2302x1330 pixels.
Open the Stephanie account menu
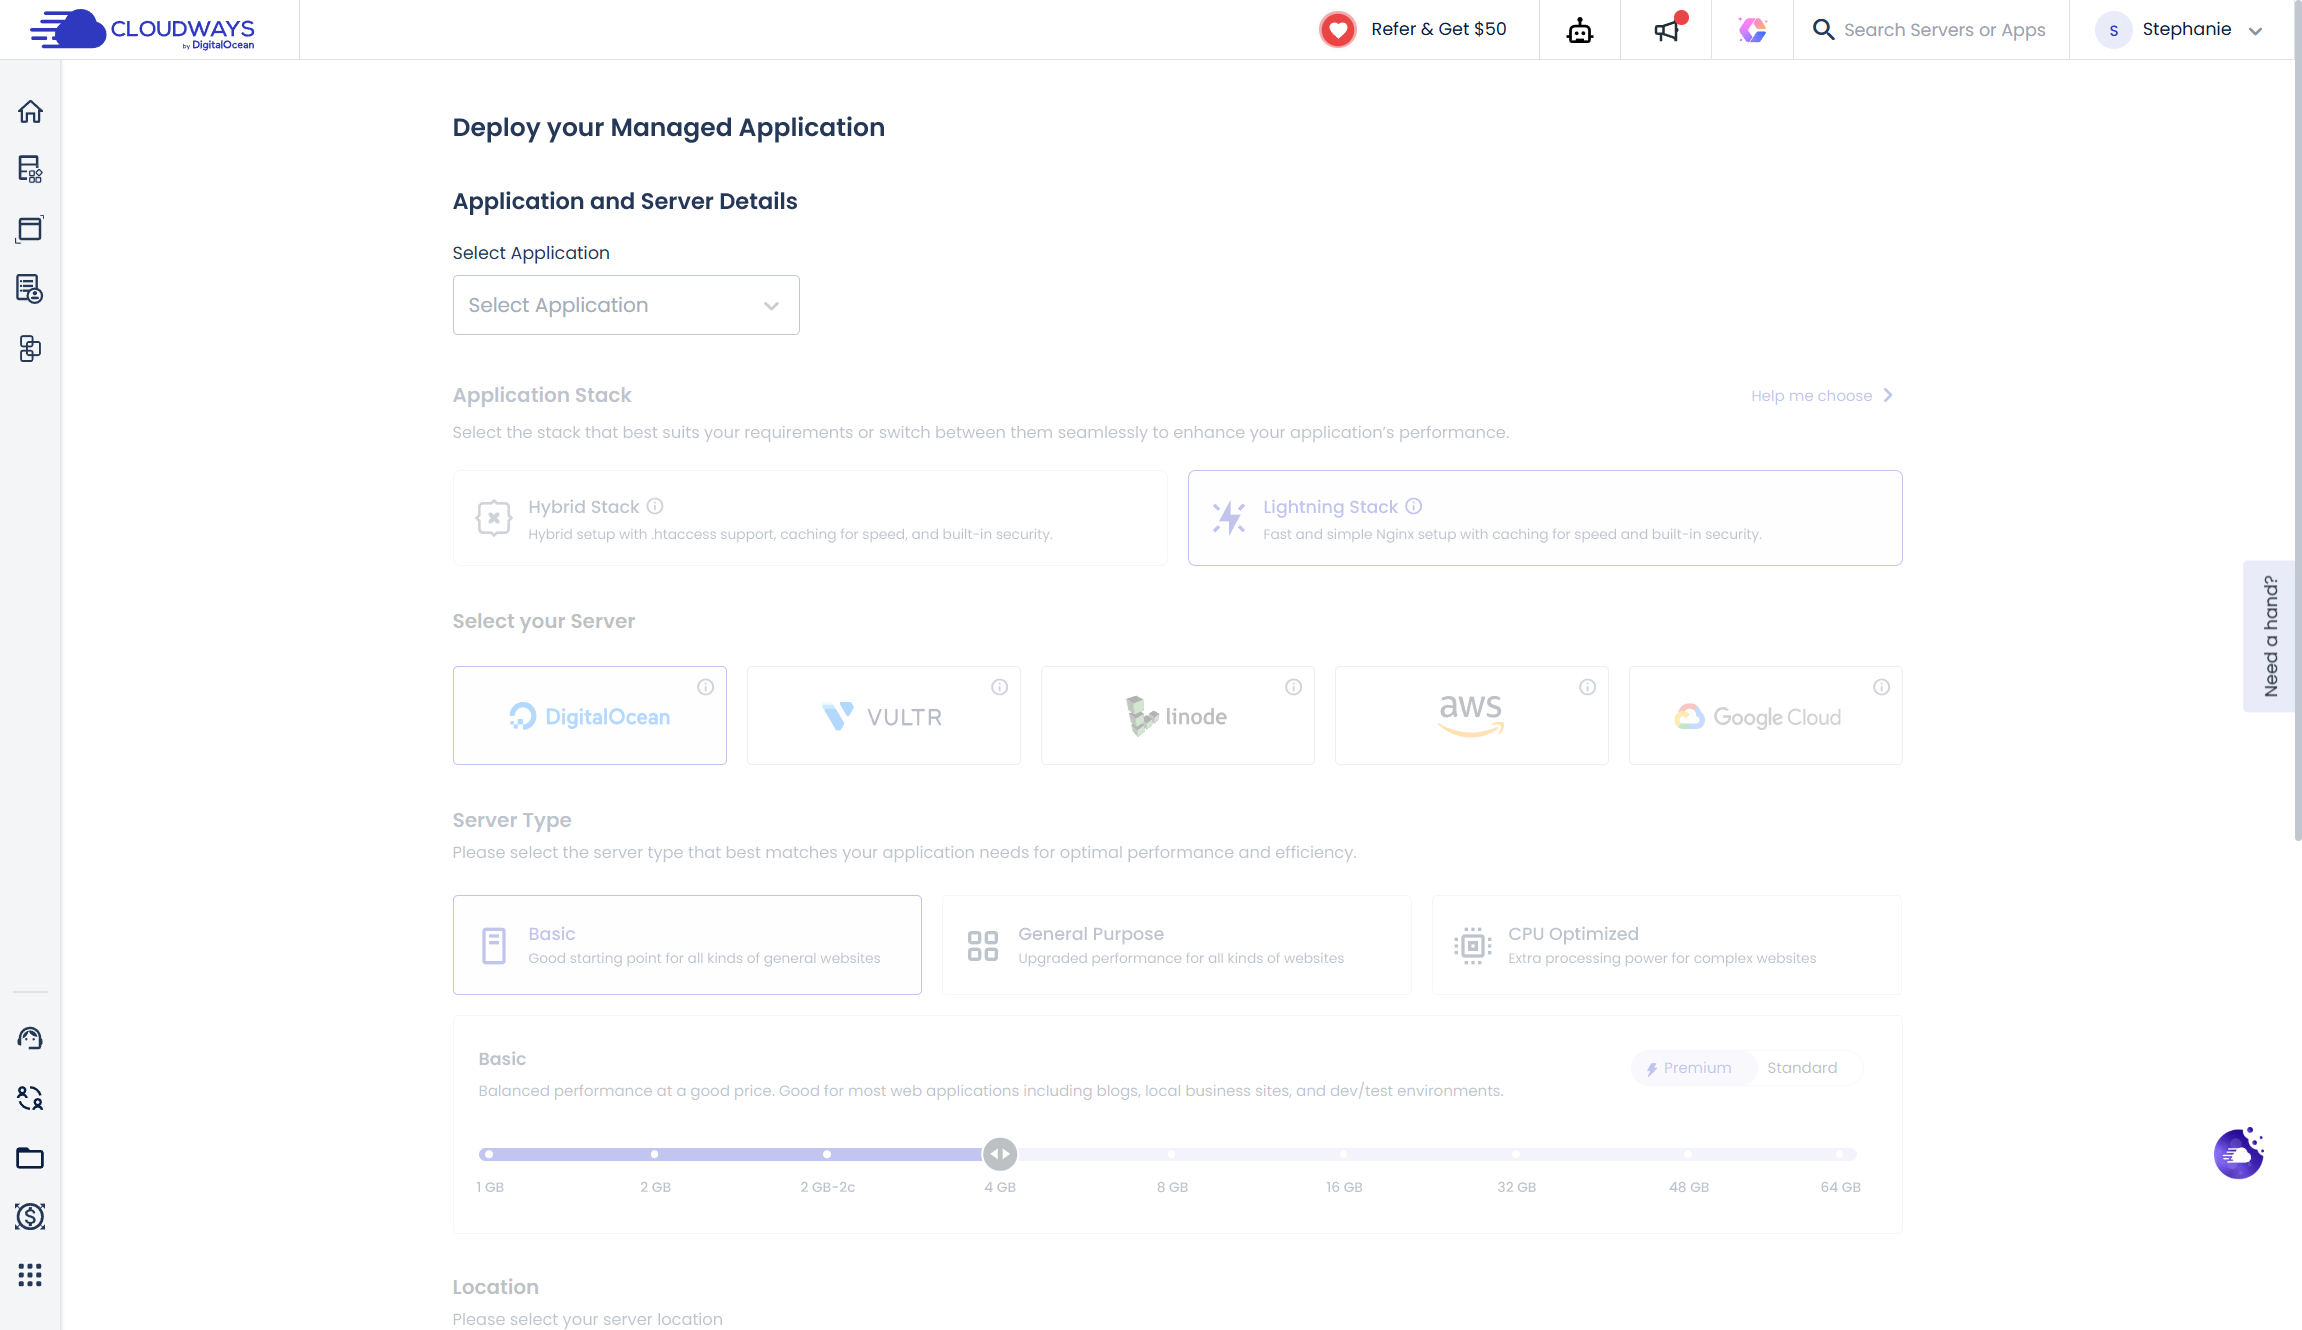coord(2186,30)
